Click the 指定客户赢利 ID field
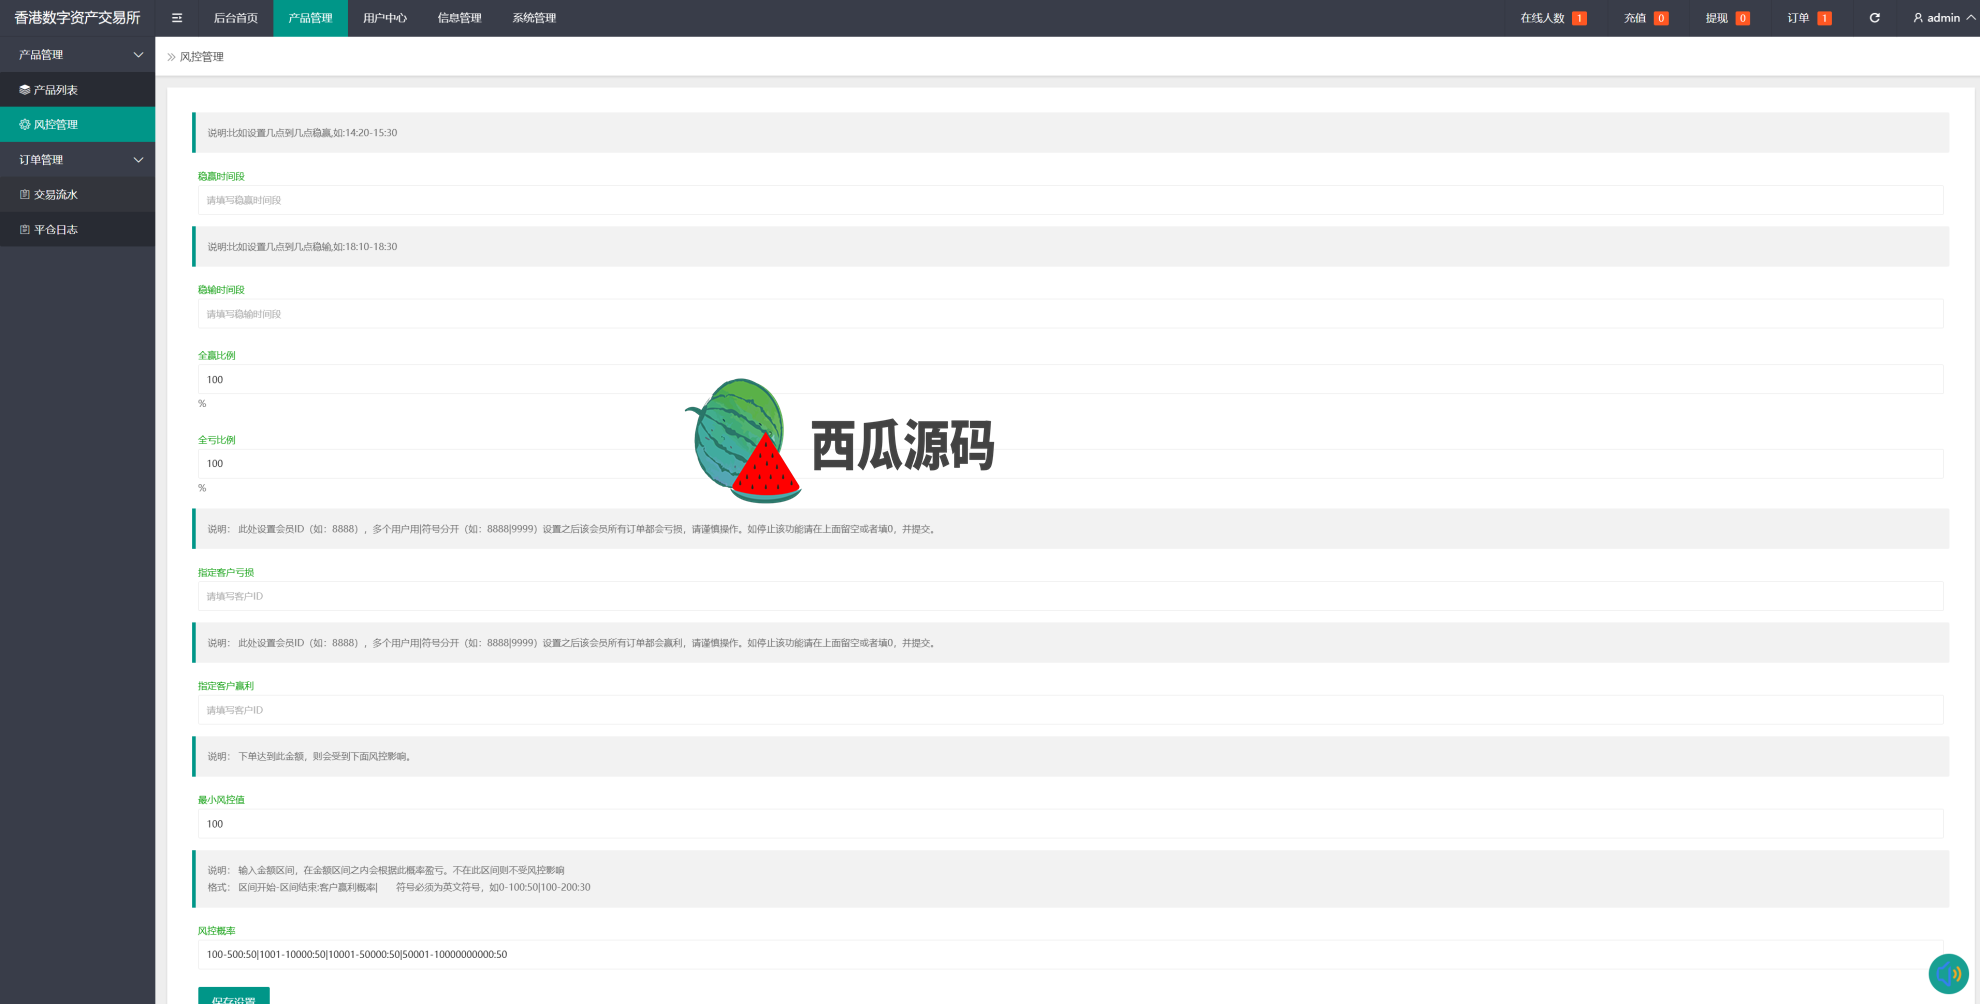 (x=1070, y=710)
